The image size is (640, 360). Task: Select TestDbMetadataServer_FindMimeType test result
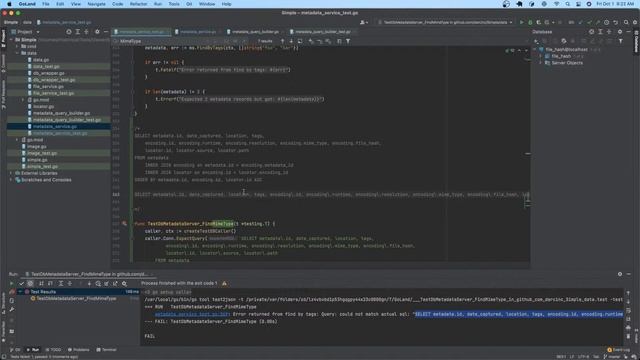76,299
